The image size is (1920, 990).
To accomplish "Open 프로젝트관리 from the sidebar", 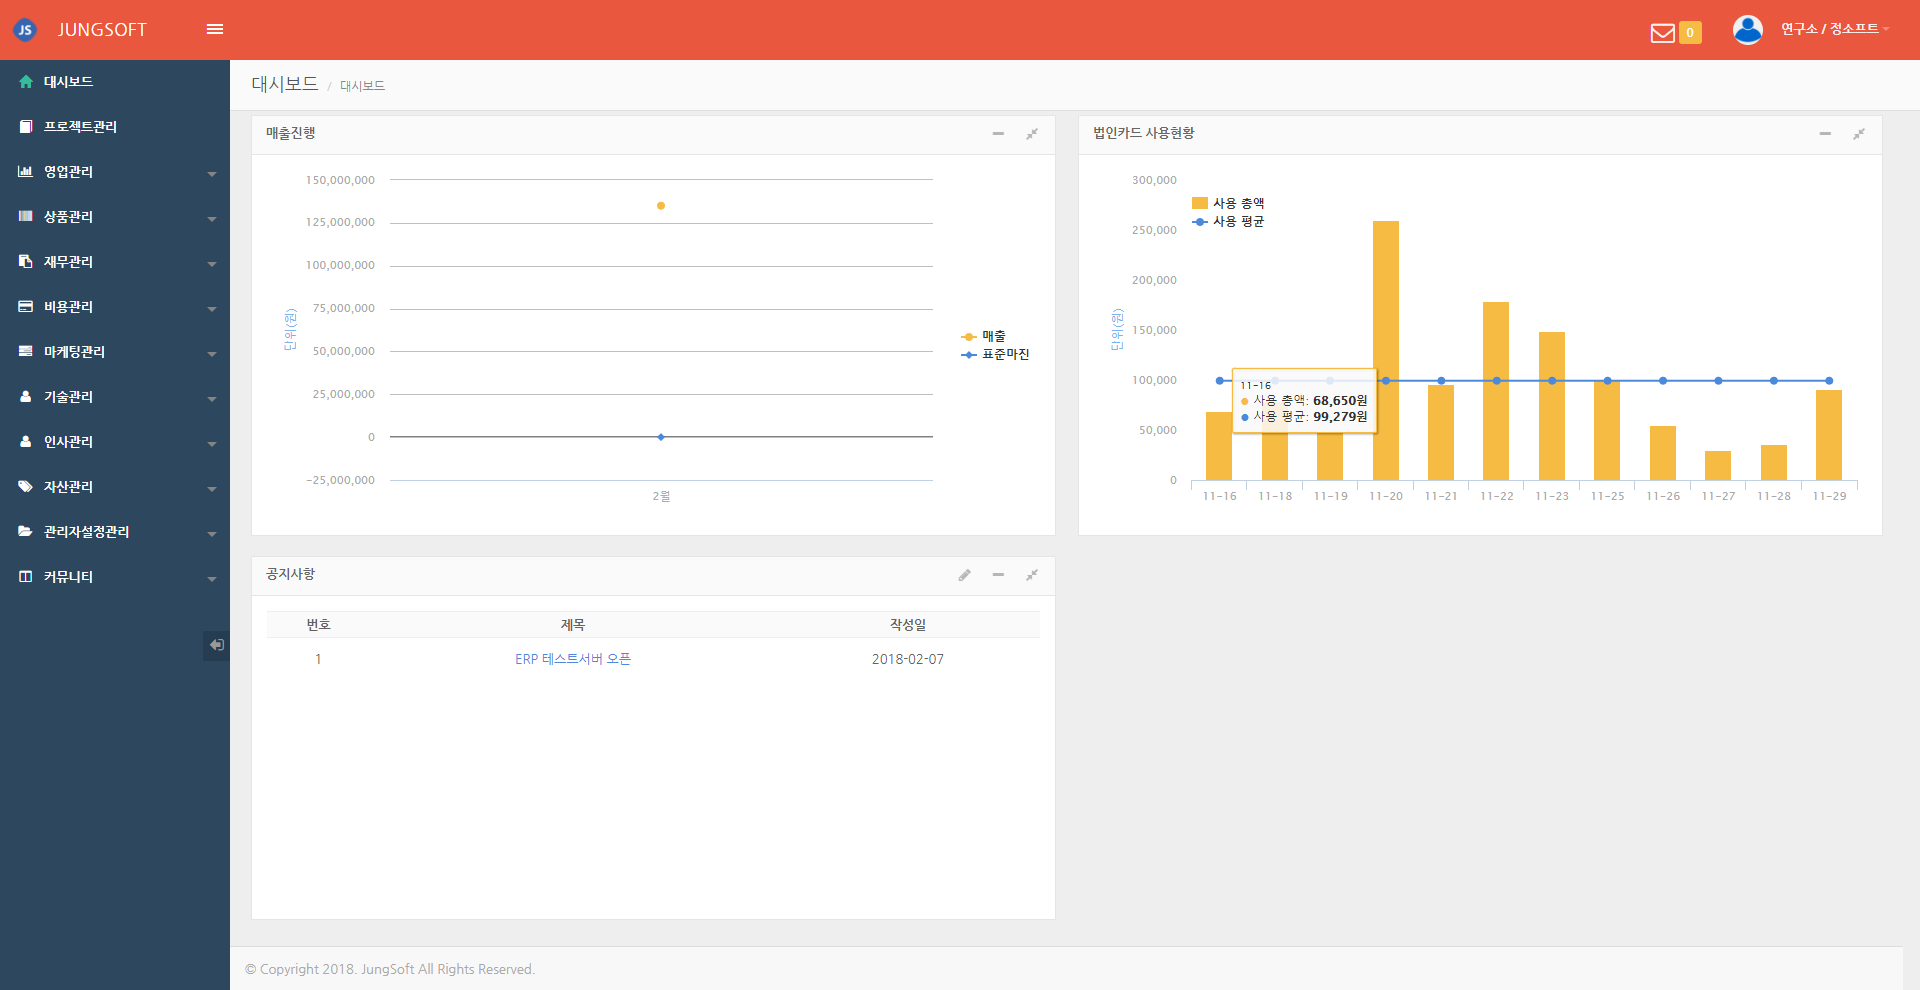I will [80, 127].
